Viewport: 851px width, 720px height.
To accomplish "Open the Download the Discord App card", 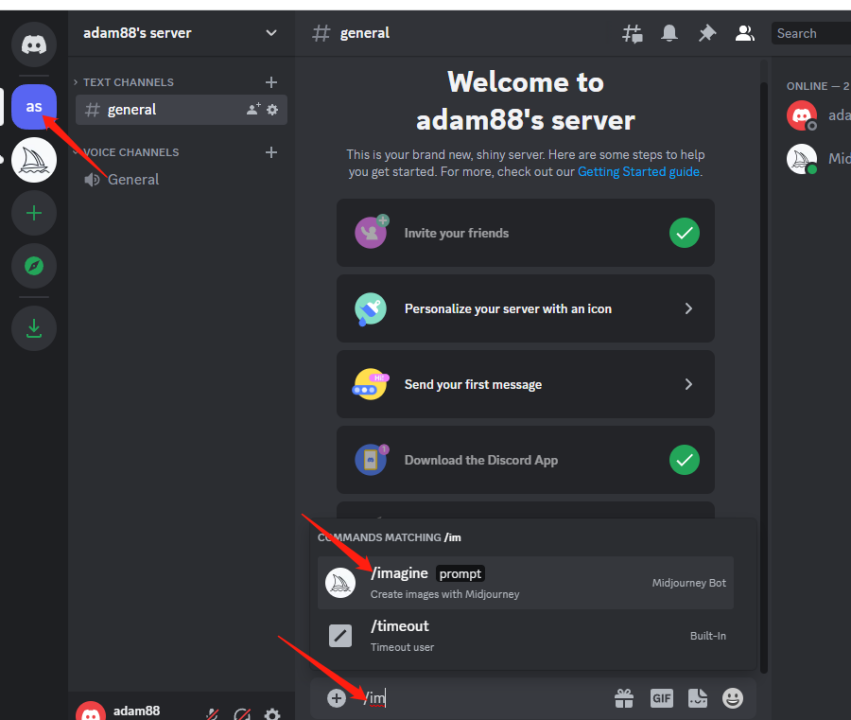I will (x=525, y=460).
